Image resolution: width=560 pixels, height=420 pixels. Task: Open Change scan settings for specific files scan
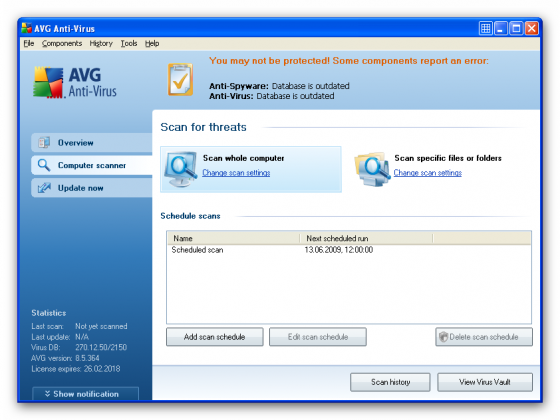[x=428, y=173]
